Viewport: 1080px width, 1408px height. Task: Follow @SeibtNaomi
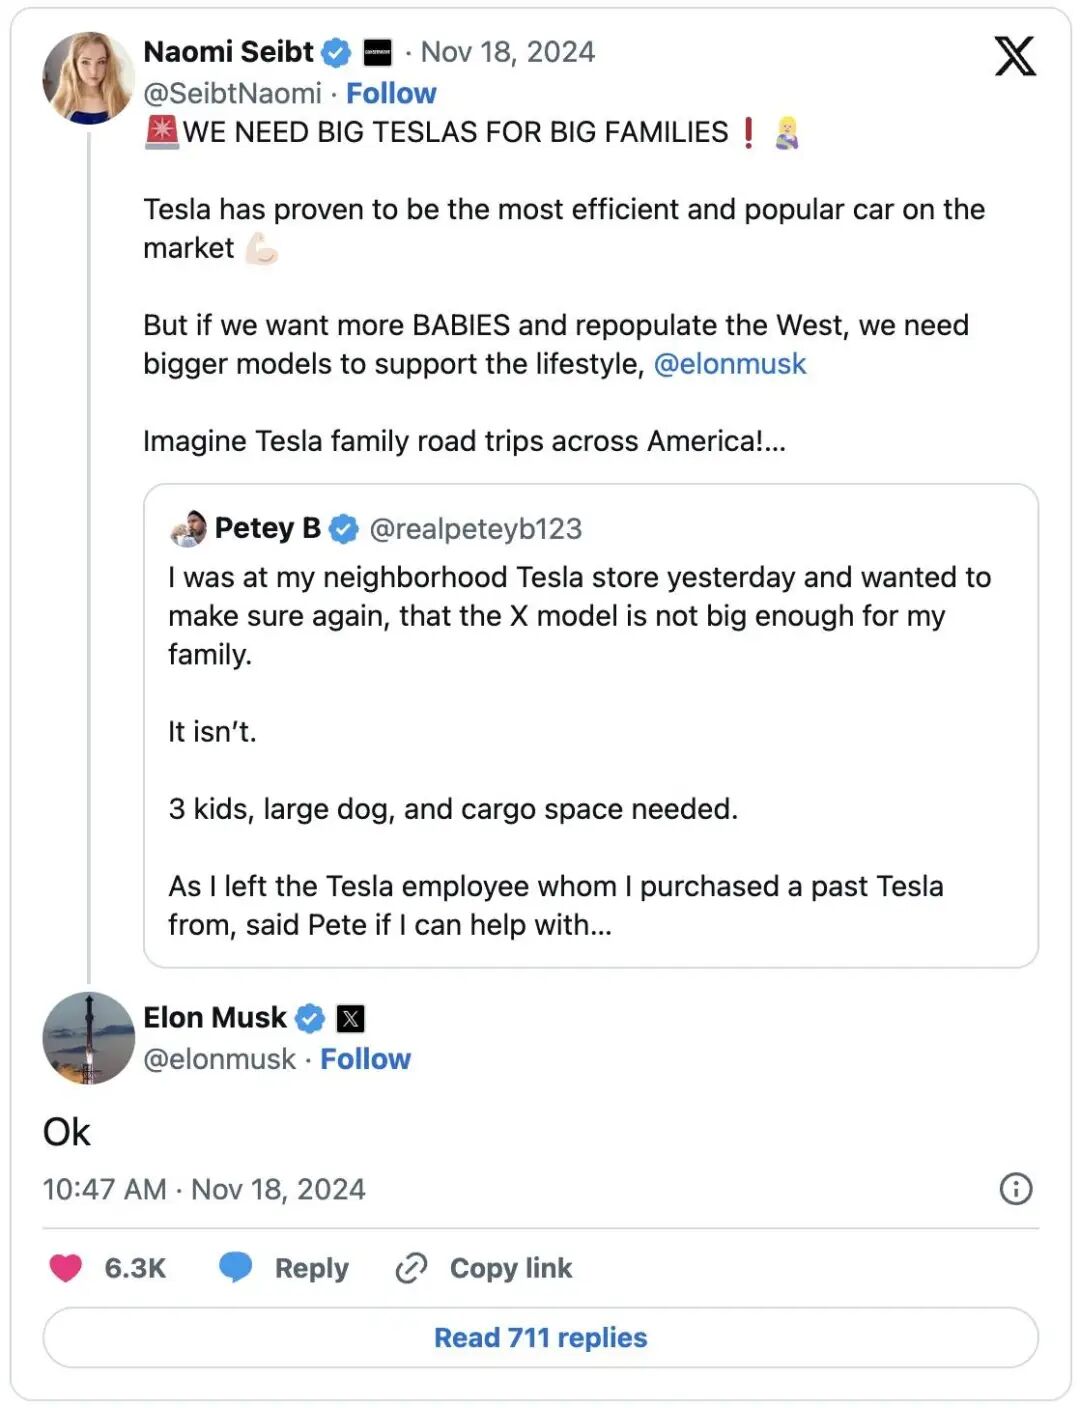point(391,93)
